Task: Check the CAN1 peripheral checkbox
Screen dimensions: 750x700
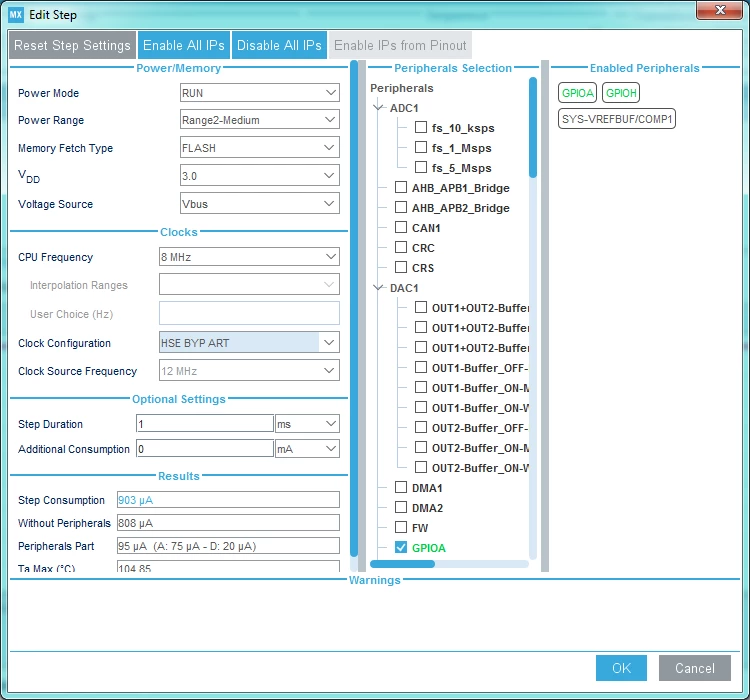Action: click(x=401, y=227)
